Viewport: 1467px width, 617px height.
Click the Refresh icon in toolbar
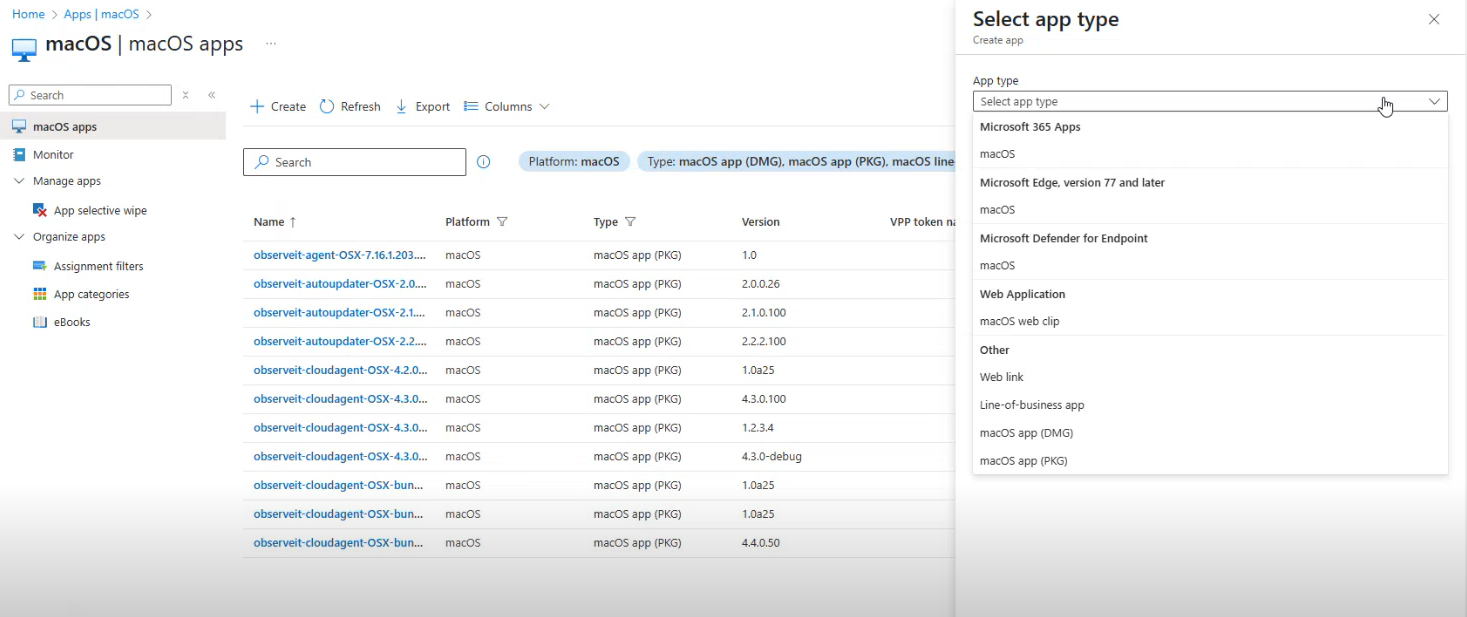pos(327,107)
